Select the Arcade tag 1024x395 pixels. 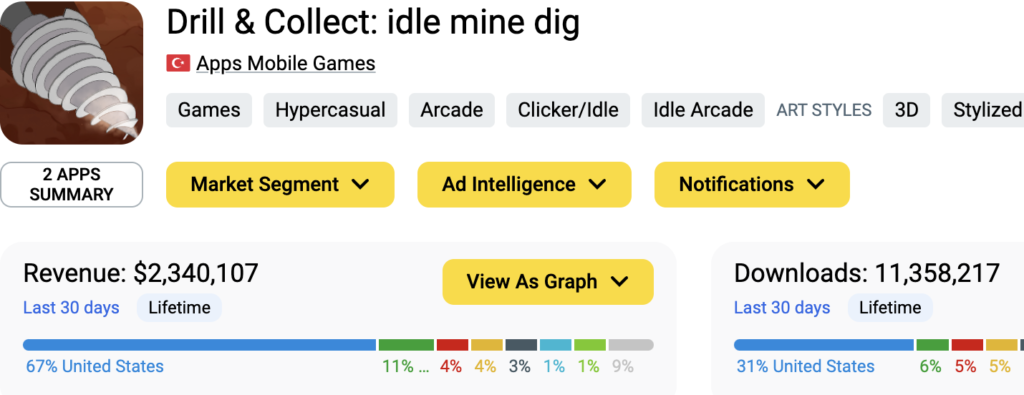(452, 110)
